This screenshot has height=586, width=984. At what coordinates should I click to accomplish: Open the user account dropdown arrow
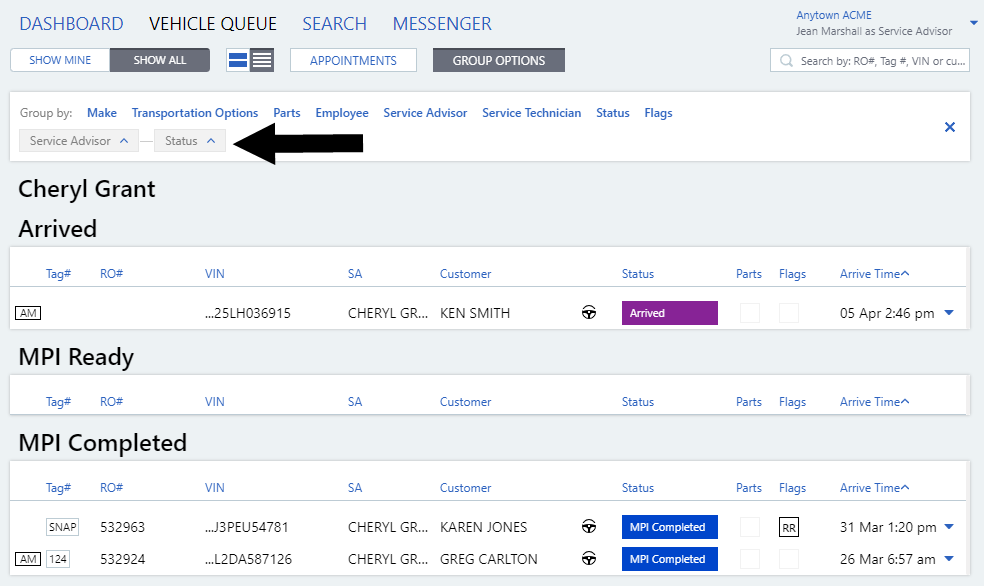click(974, 23)
